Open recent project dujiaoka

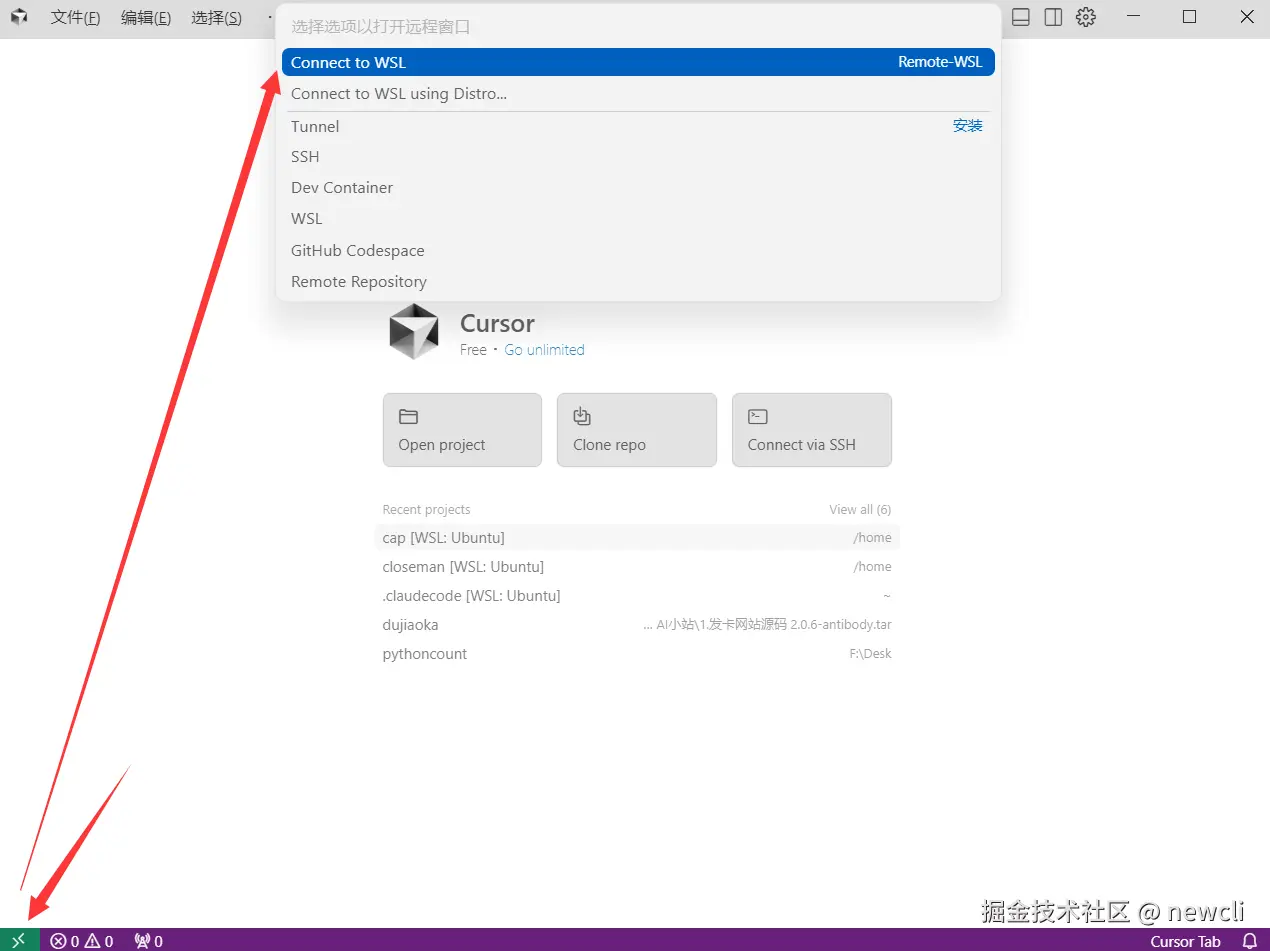pos(637,625)
